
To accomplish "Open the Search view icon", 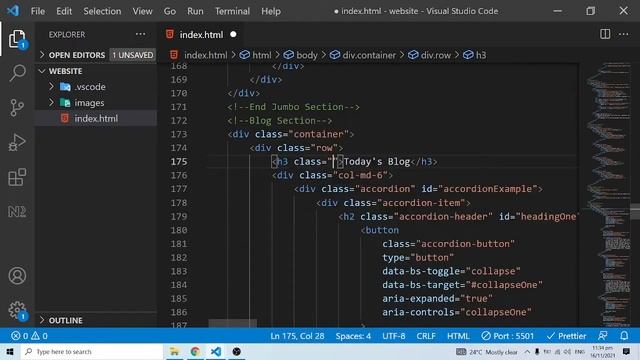I will click(17, 73).
